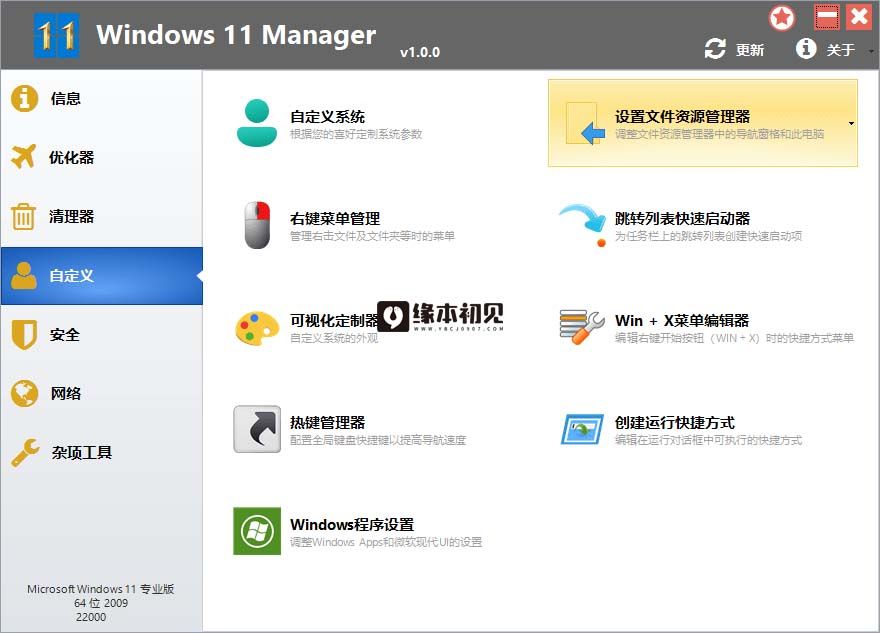The height and width of the screenshot is (633, 880).
Task: Select the 安全 sidebar tab
Action: tap(102, 335)
